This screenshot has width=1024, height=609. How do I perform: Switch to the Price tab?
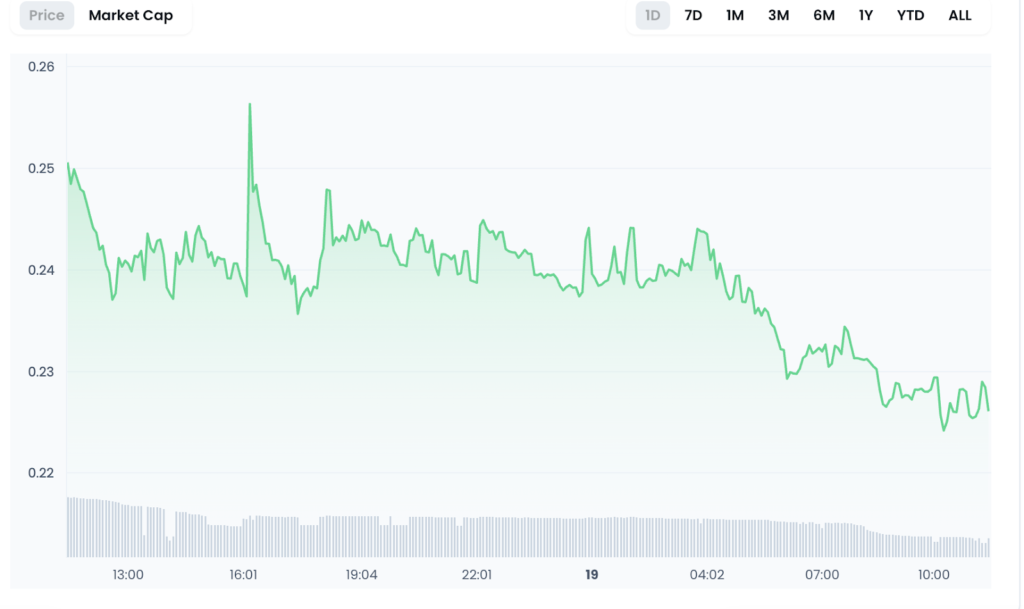(47, 16)
